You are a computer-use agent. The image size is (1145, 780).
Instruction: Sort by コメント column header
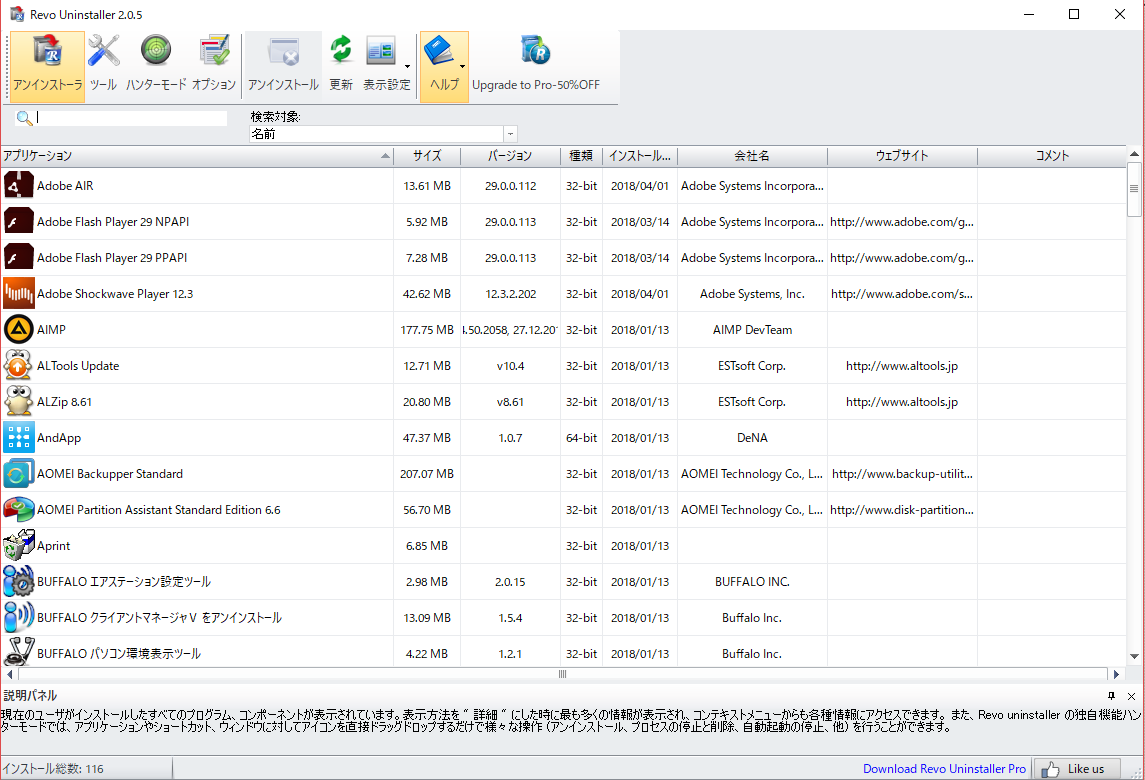click(x=1052, y=156)
